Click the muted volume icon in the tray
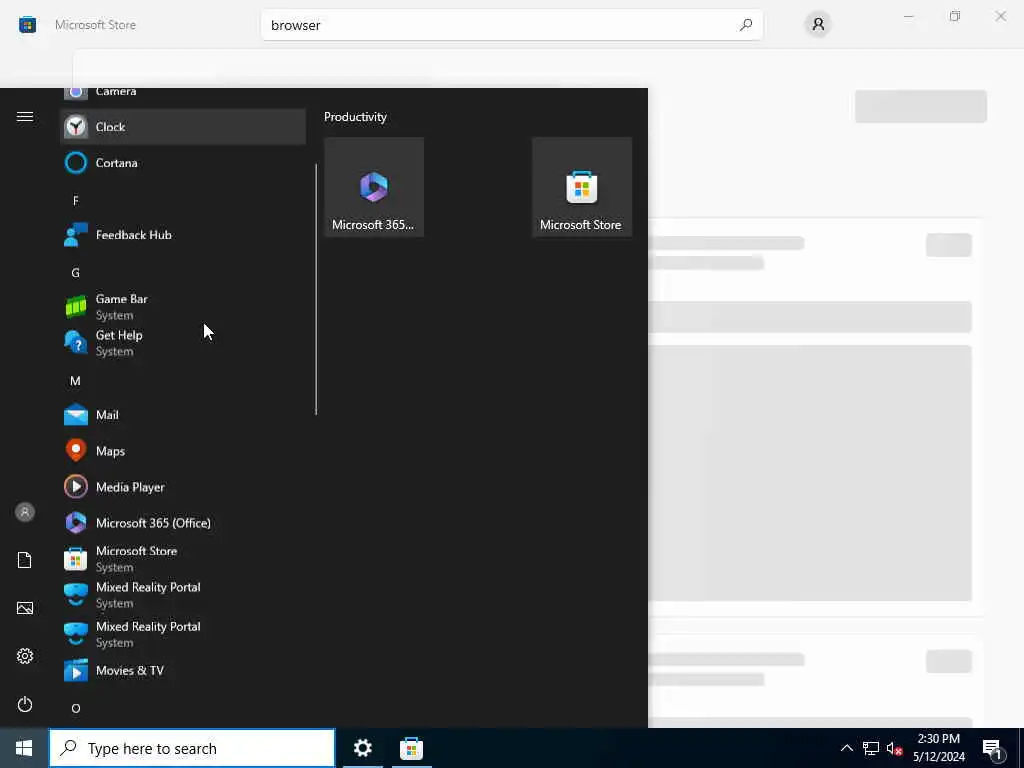The height and width of the screenshot is (768, 1024). [894, 748]
